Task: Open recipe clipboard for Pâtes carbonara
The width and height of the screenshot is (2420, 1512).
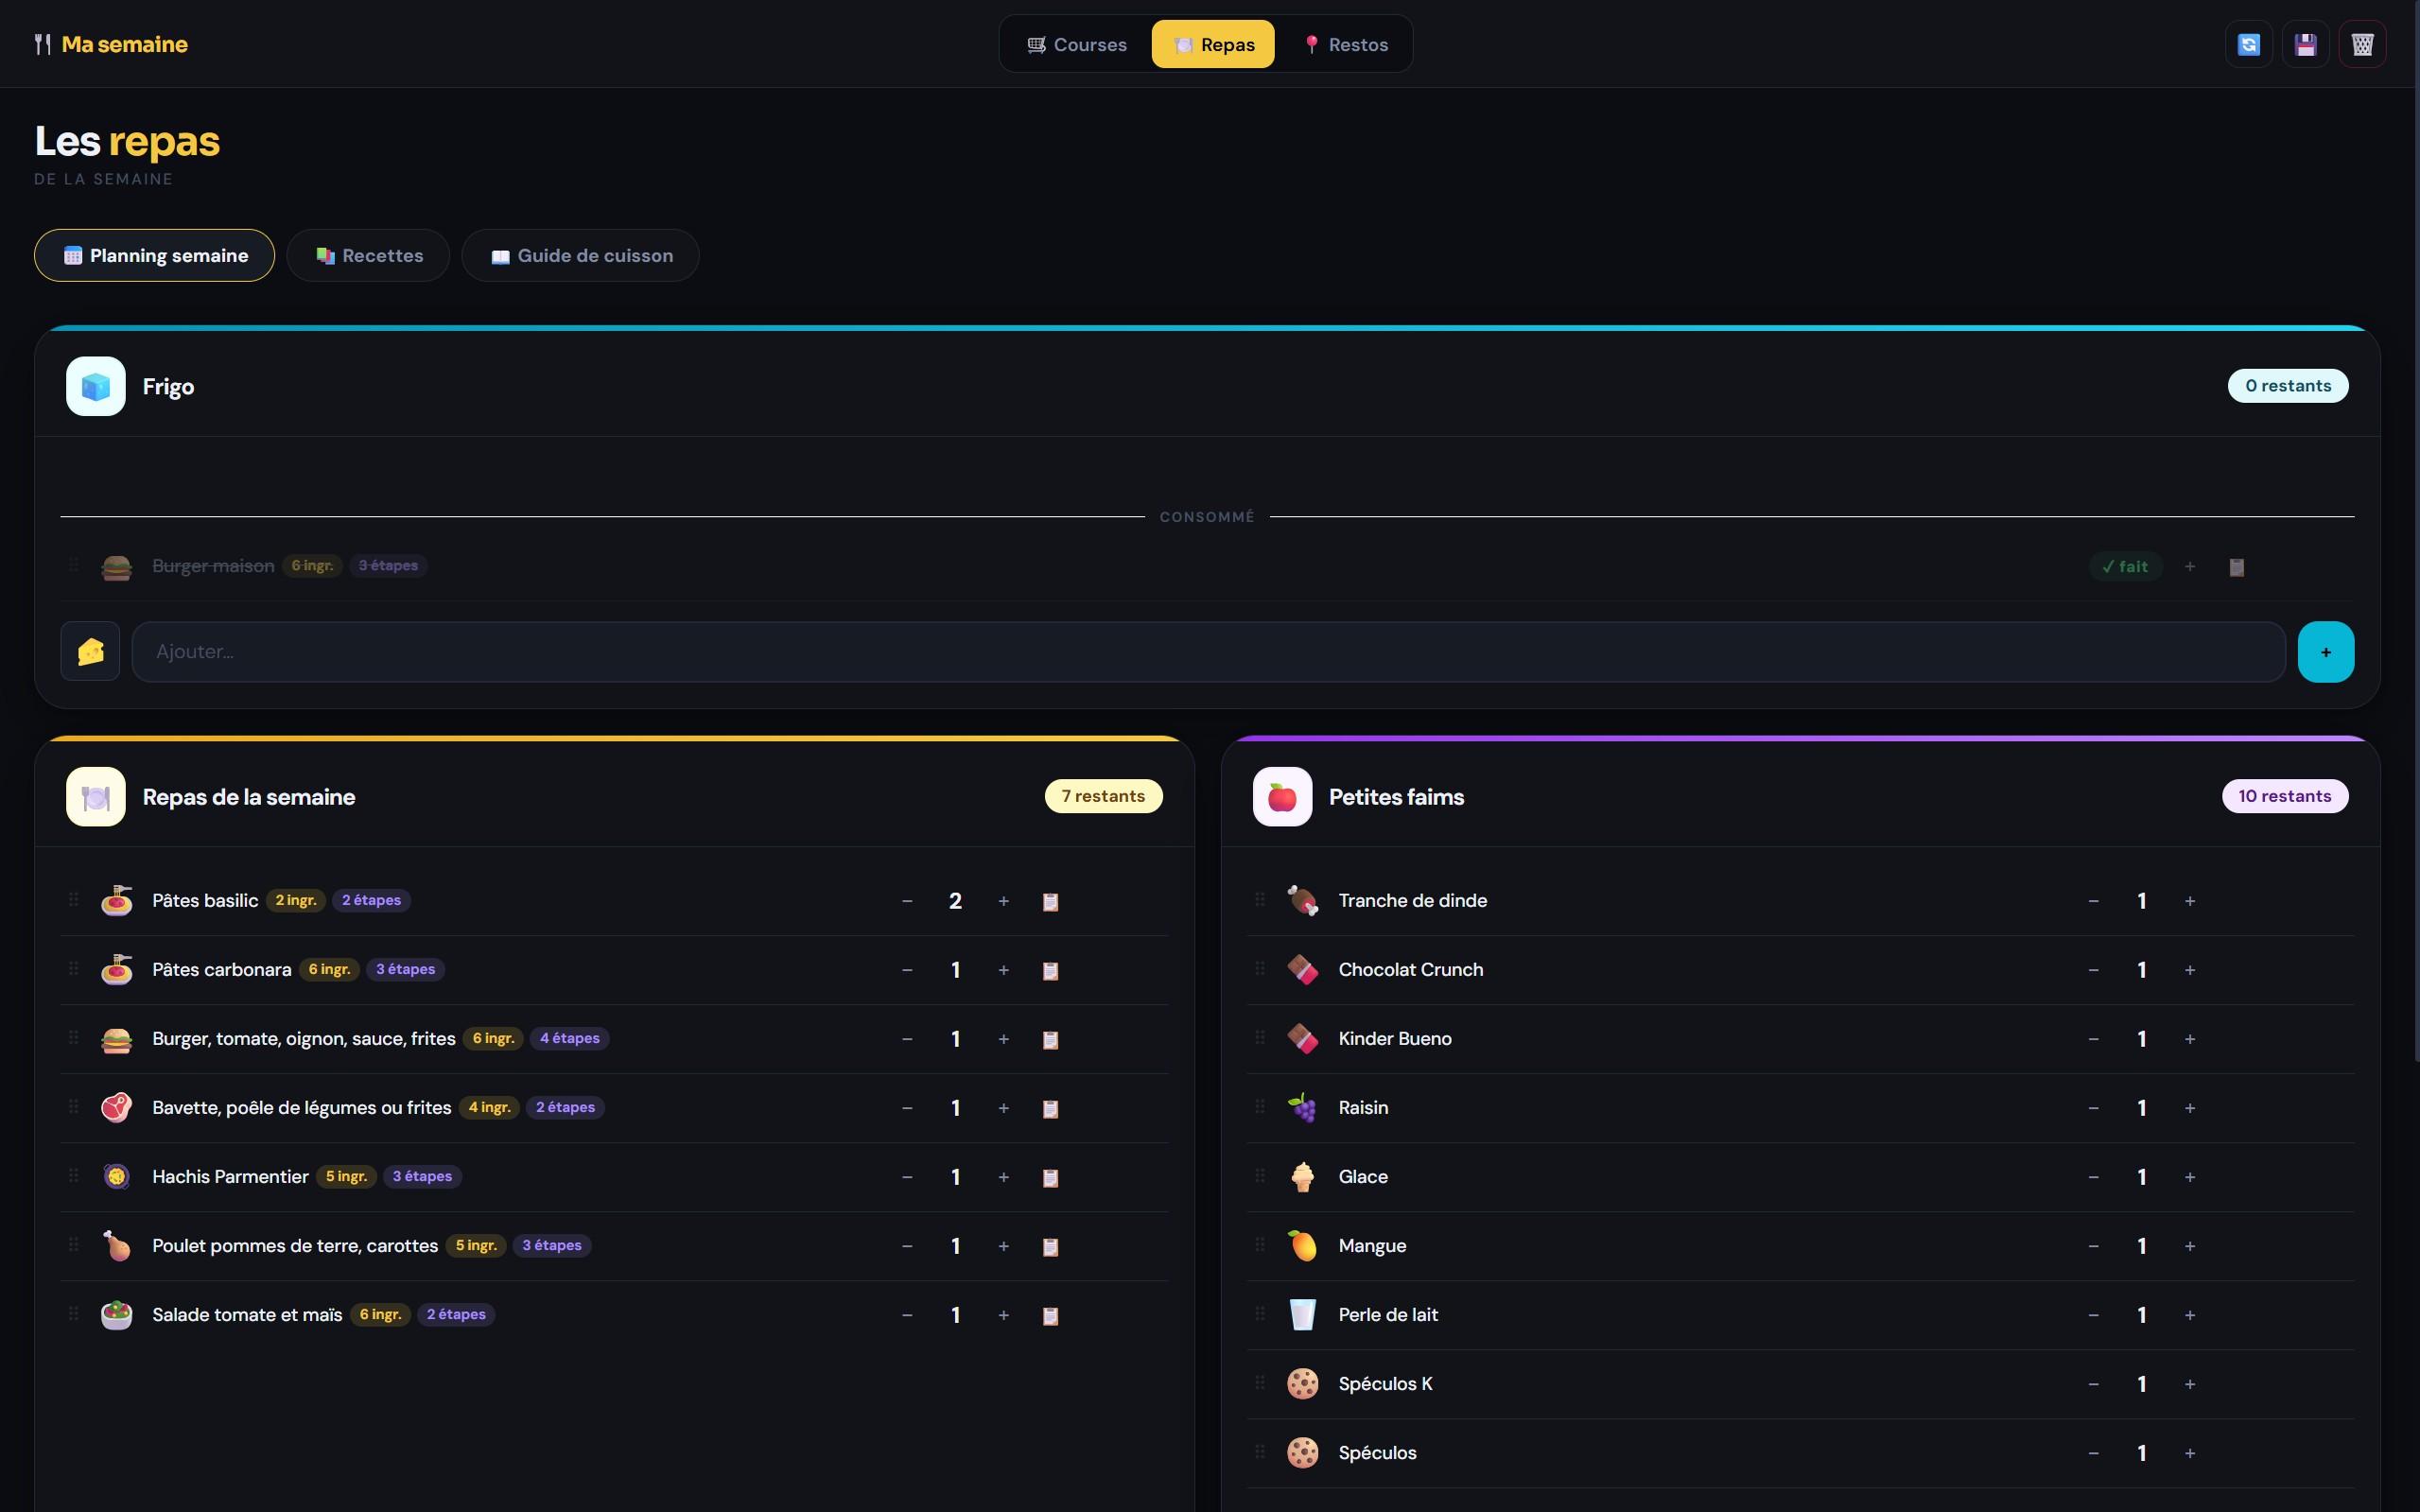Action: 1051,971
